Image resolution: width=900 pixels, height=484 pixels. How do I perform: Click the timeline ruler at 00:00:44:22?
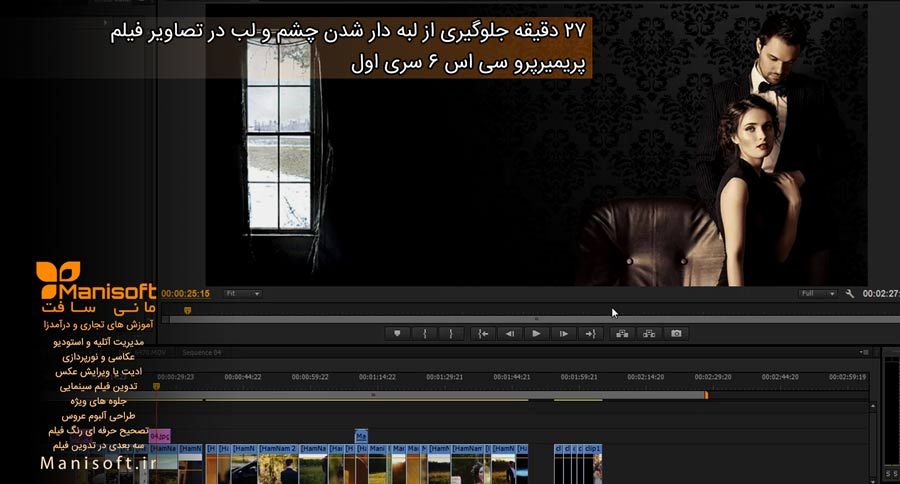click(243, 377)
